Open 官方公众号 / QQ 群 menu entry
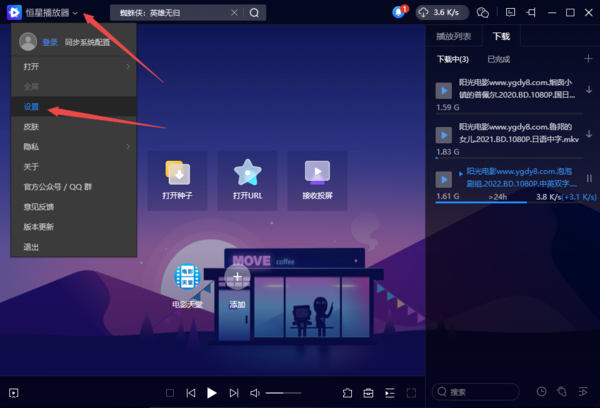Viewport: 600px width, 408px height. pos(74,187)
